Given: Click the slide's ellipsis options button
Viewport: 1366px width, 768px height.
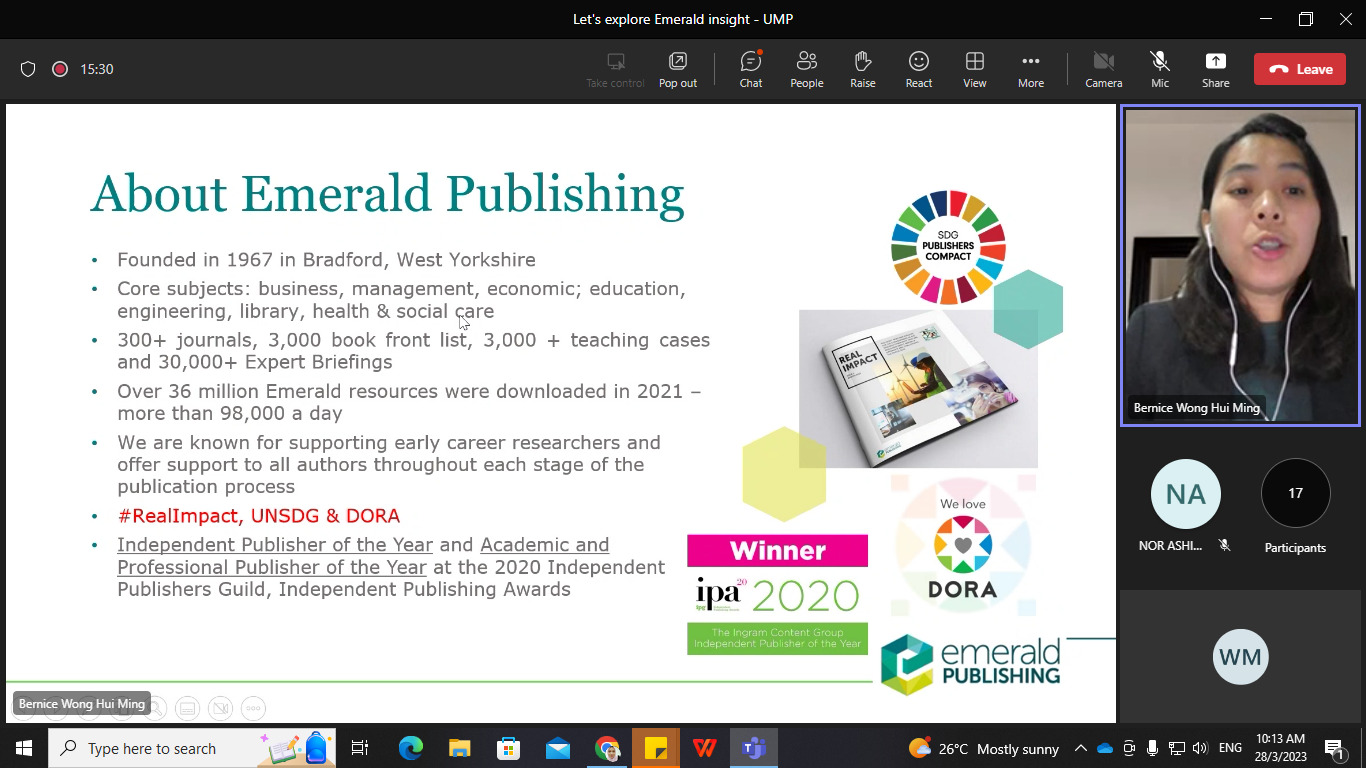Looking at the screenshot, I should click(x=254, y=707).
